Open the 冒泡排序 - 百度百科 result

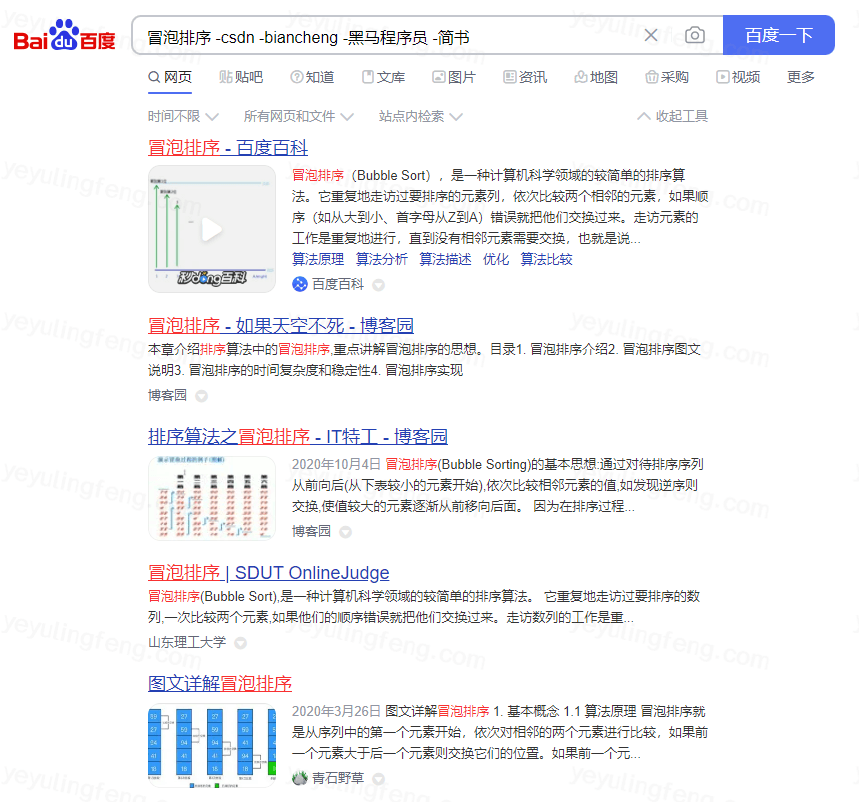point(228,147)
